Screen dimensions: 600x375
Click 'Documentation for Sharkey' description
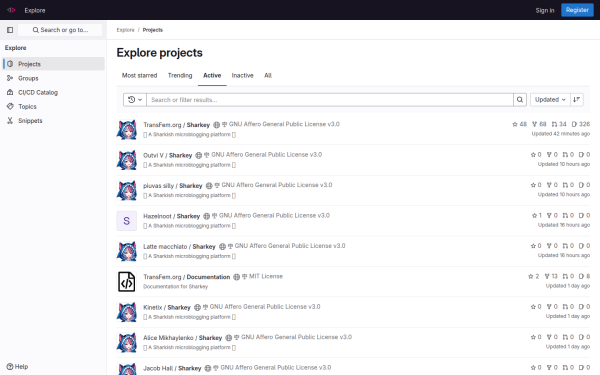(176, 287)
